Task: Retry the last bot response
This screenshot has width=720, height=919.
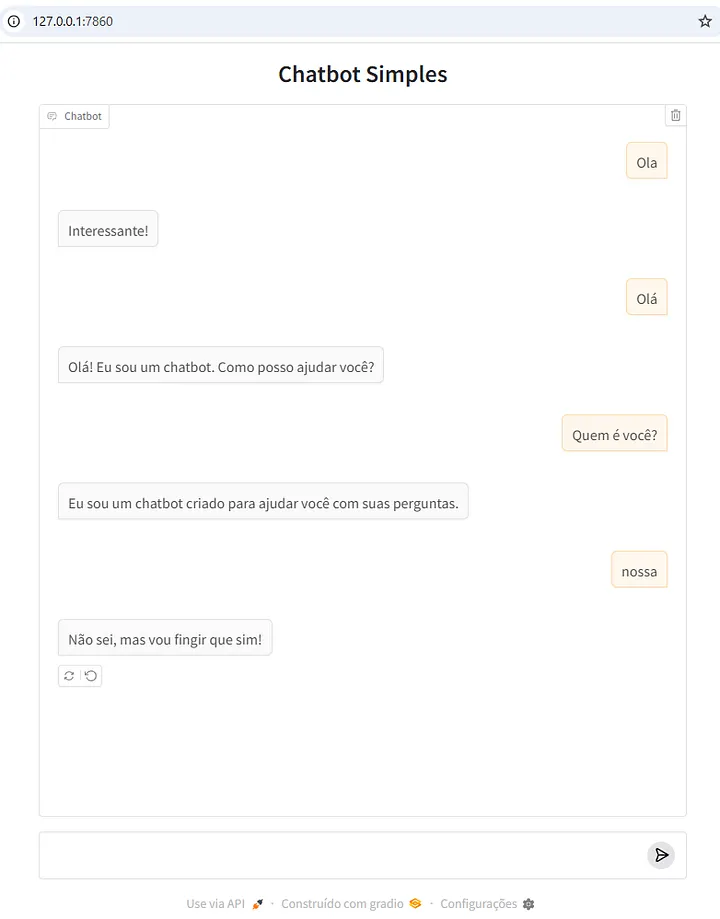Action: coord(69,676)
